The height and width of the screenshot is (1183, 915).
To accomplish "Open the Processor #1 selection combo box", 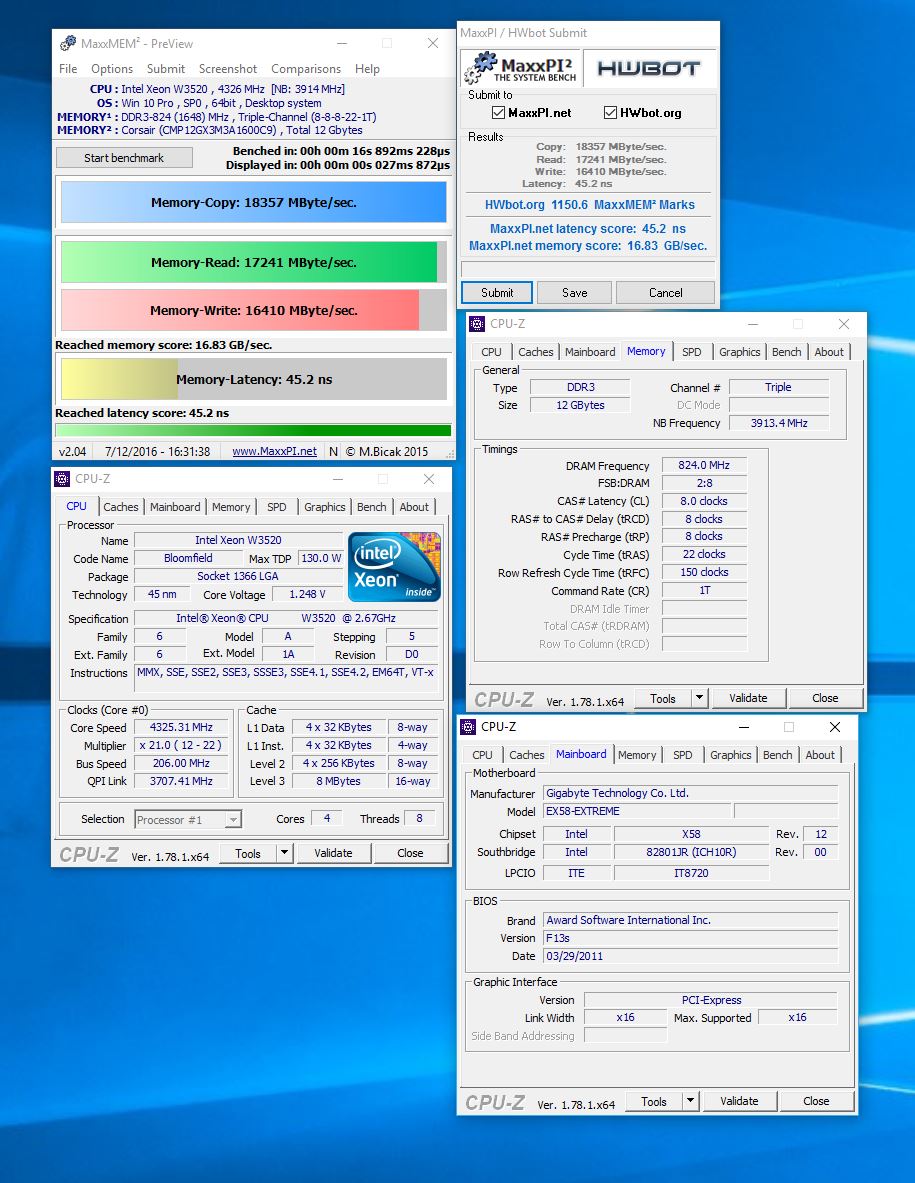I will (x=188, y=819).
